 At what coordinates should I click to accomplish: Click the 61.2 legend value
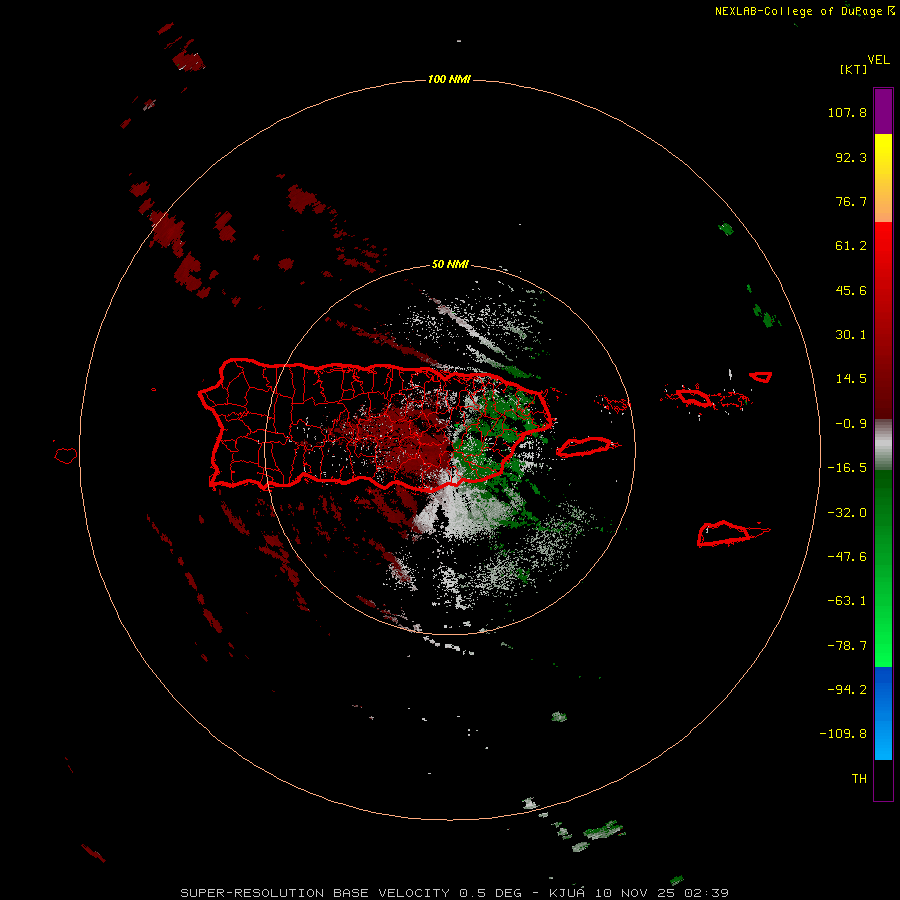click(x=851, y=246)
